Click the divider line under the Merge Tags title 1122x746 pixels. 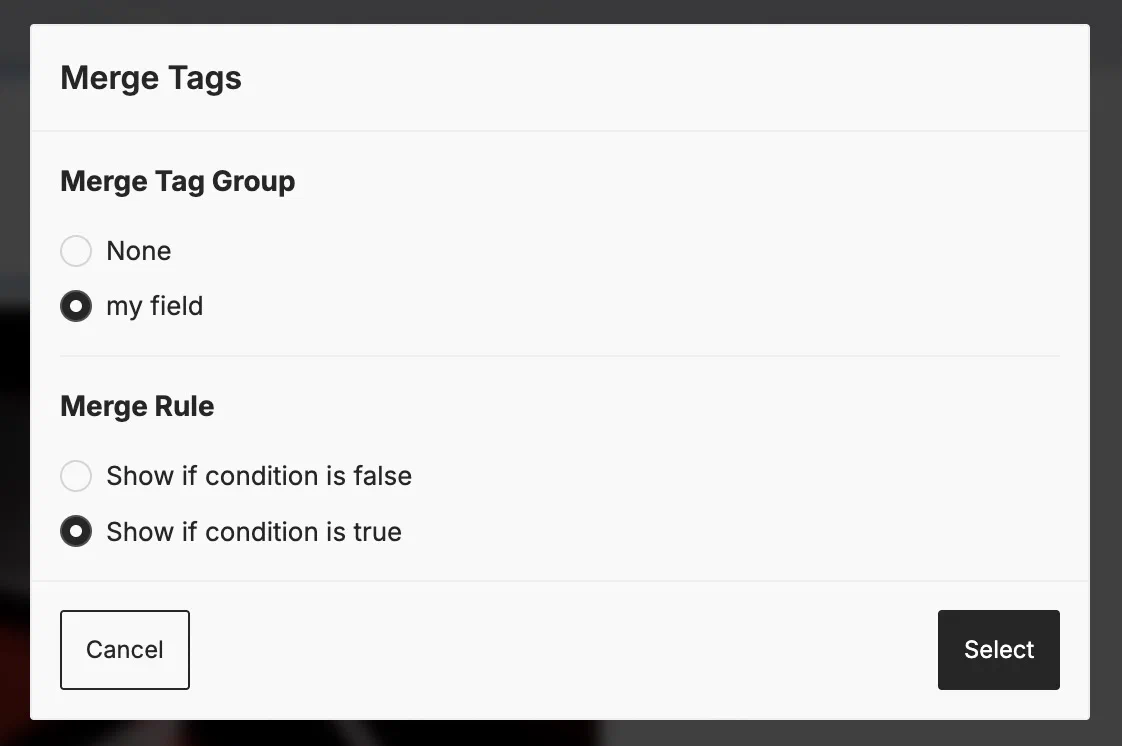tap(560, 131)
